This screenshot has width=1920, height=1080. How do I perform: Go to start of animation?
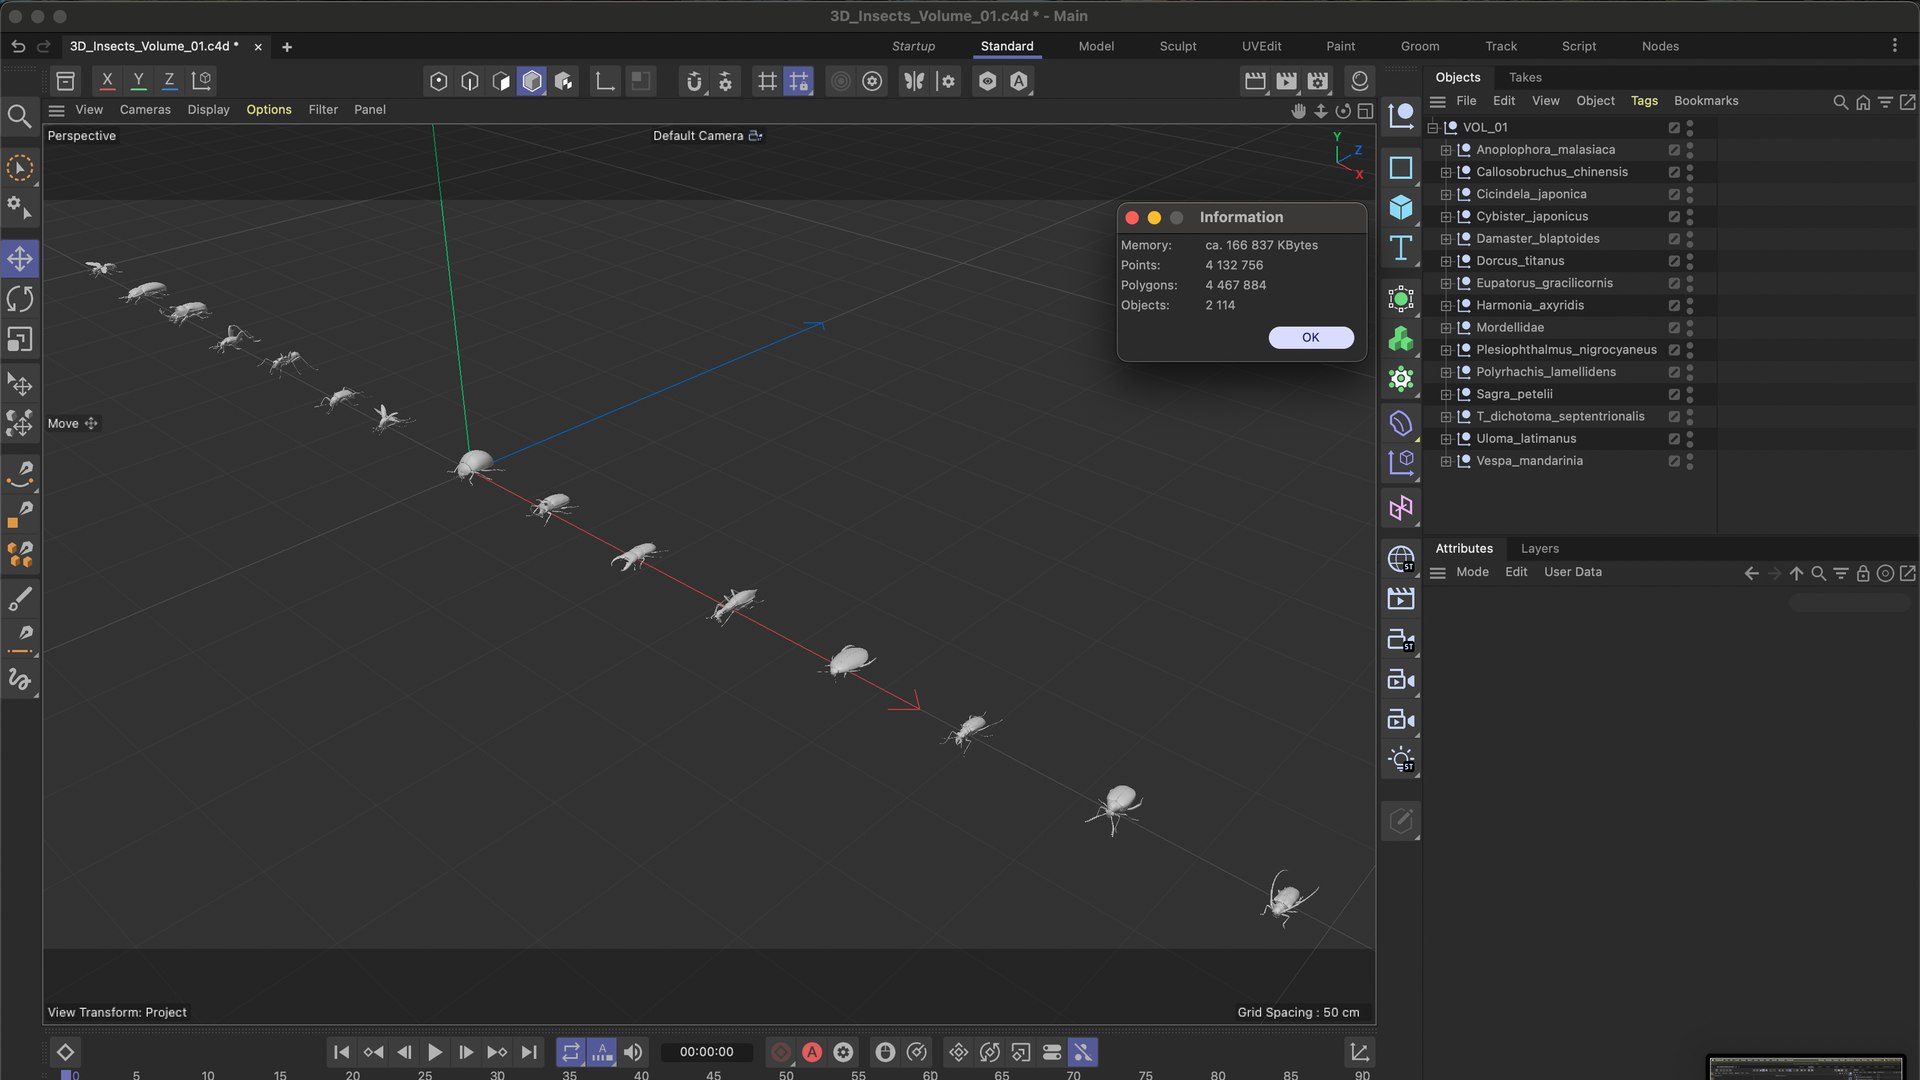click(341, 1052)
